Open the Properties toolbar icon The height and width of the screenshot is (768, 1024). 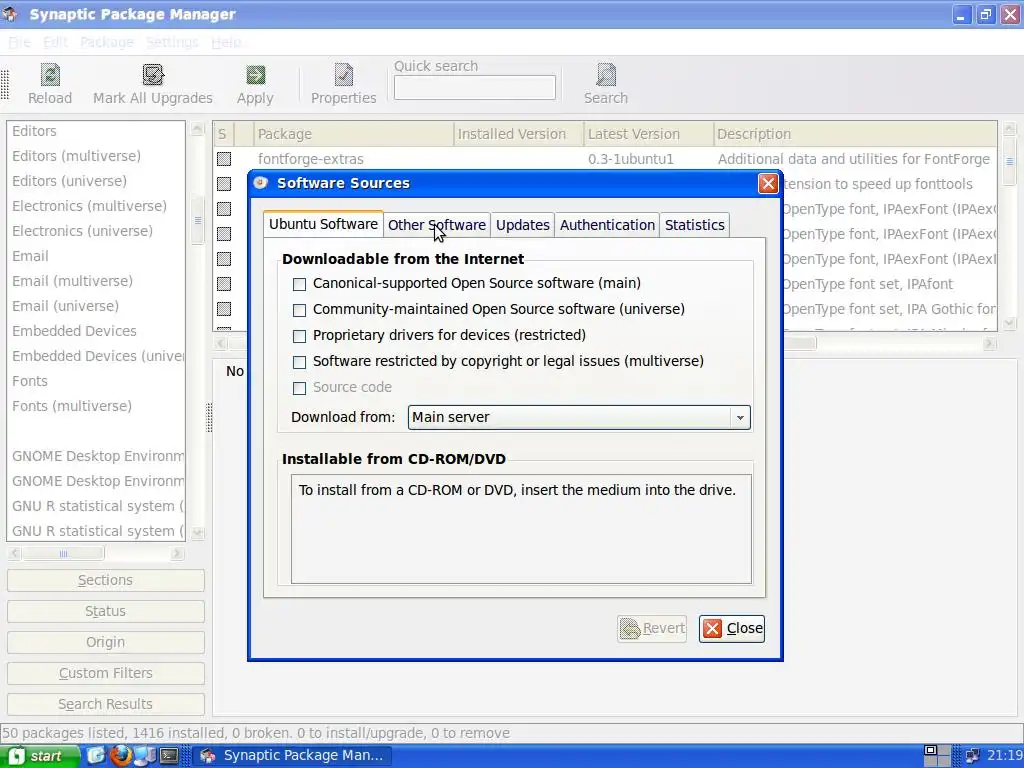coord(344,75)
